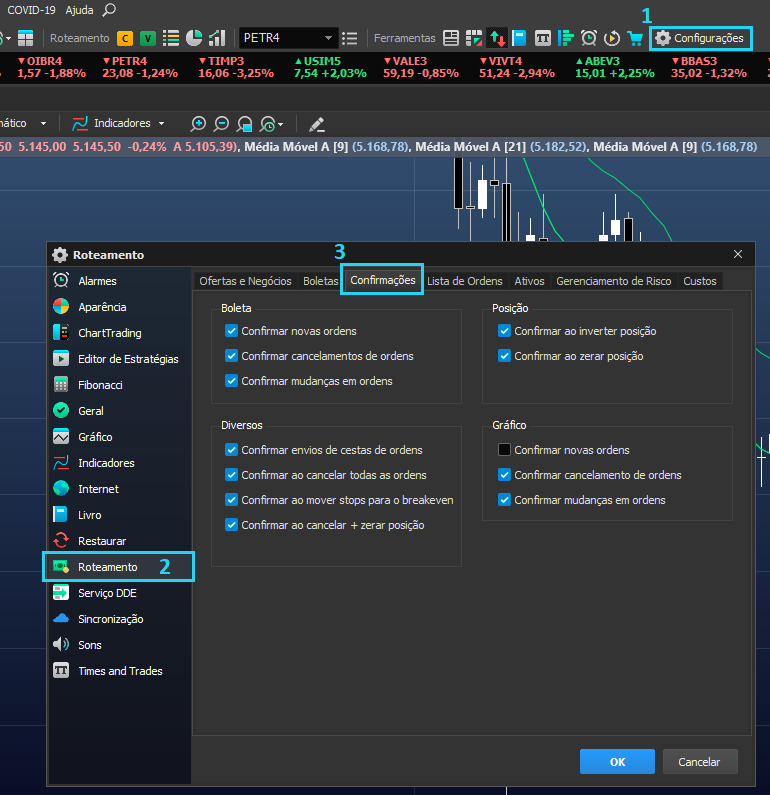Screen dimensions: 770x795
Task: Click the green V sell button
Action: coord(148,38)
